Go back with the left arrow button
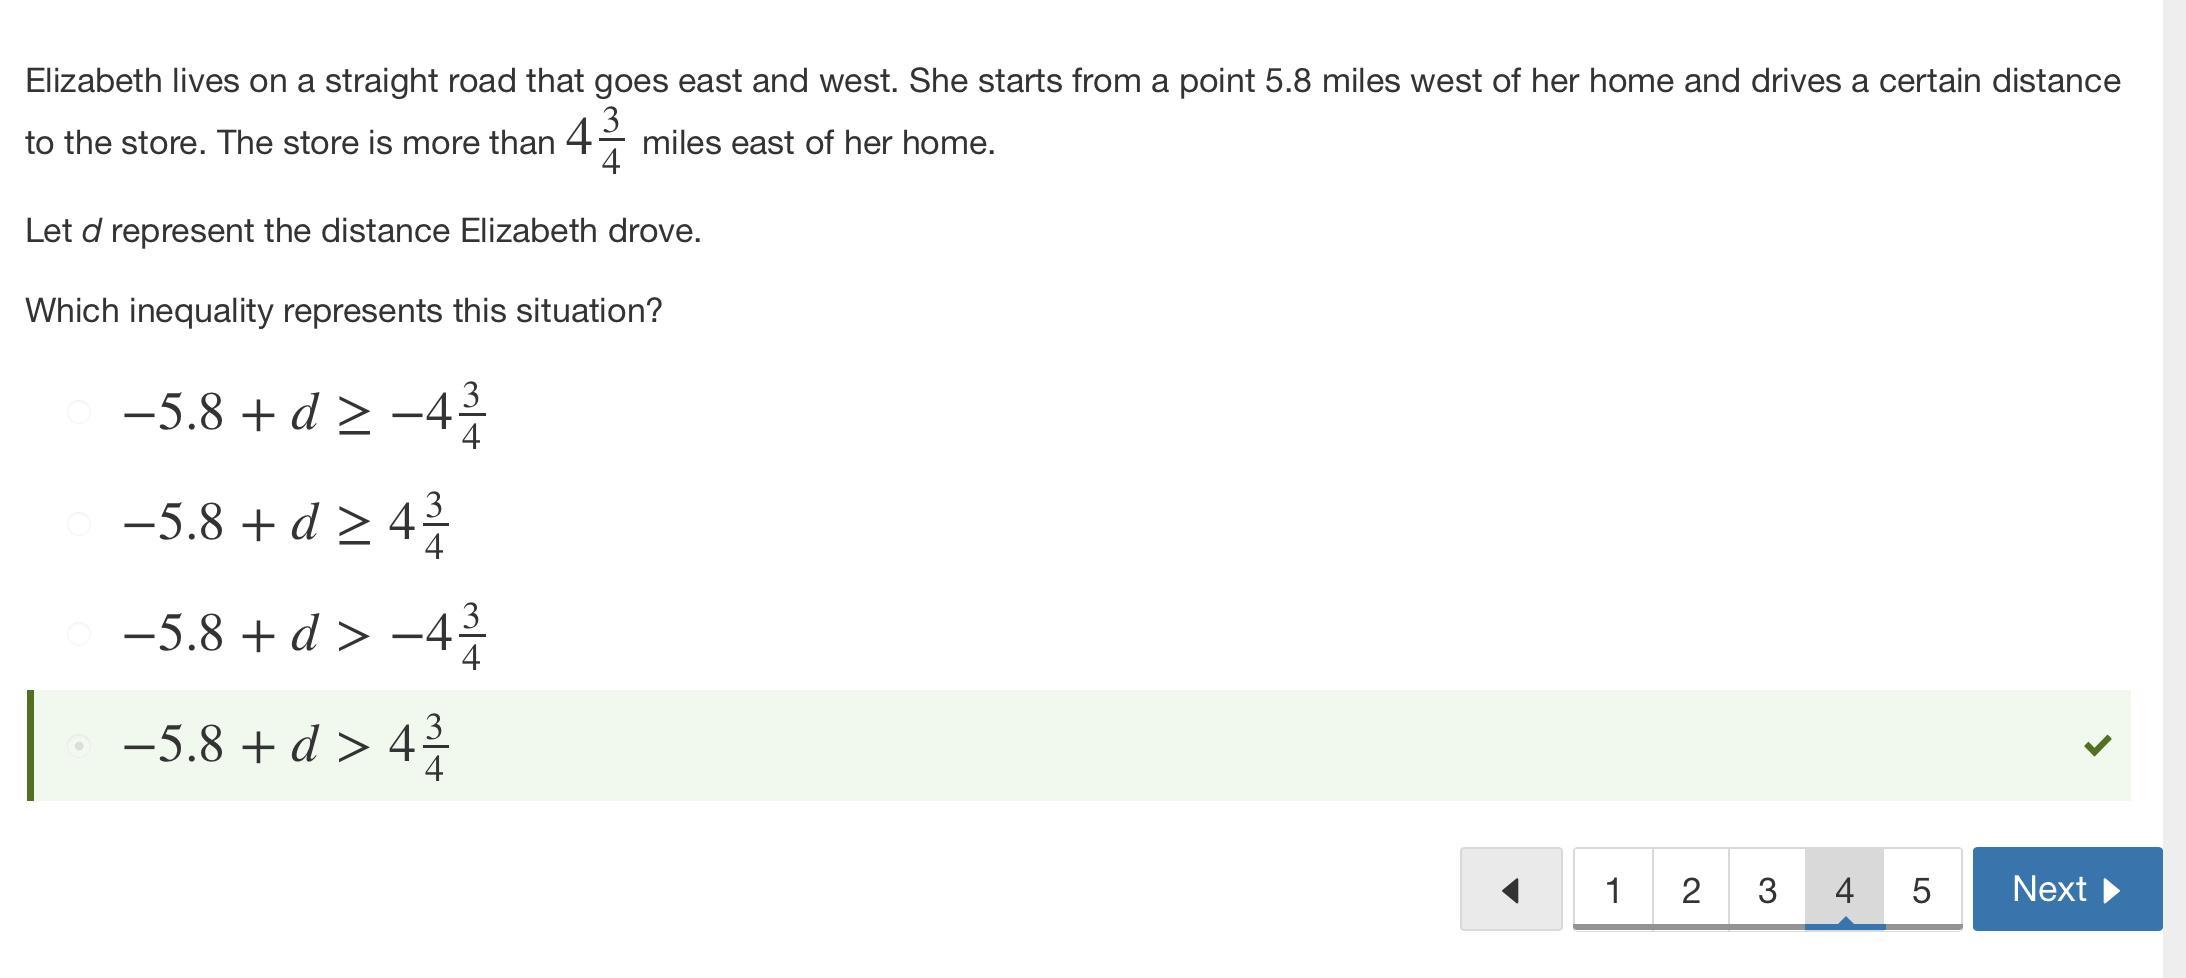This screenshot has width=2186, height=978. coord(1510,889)
